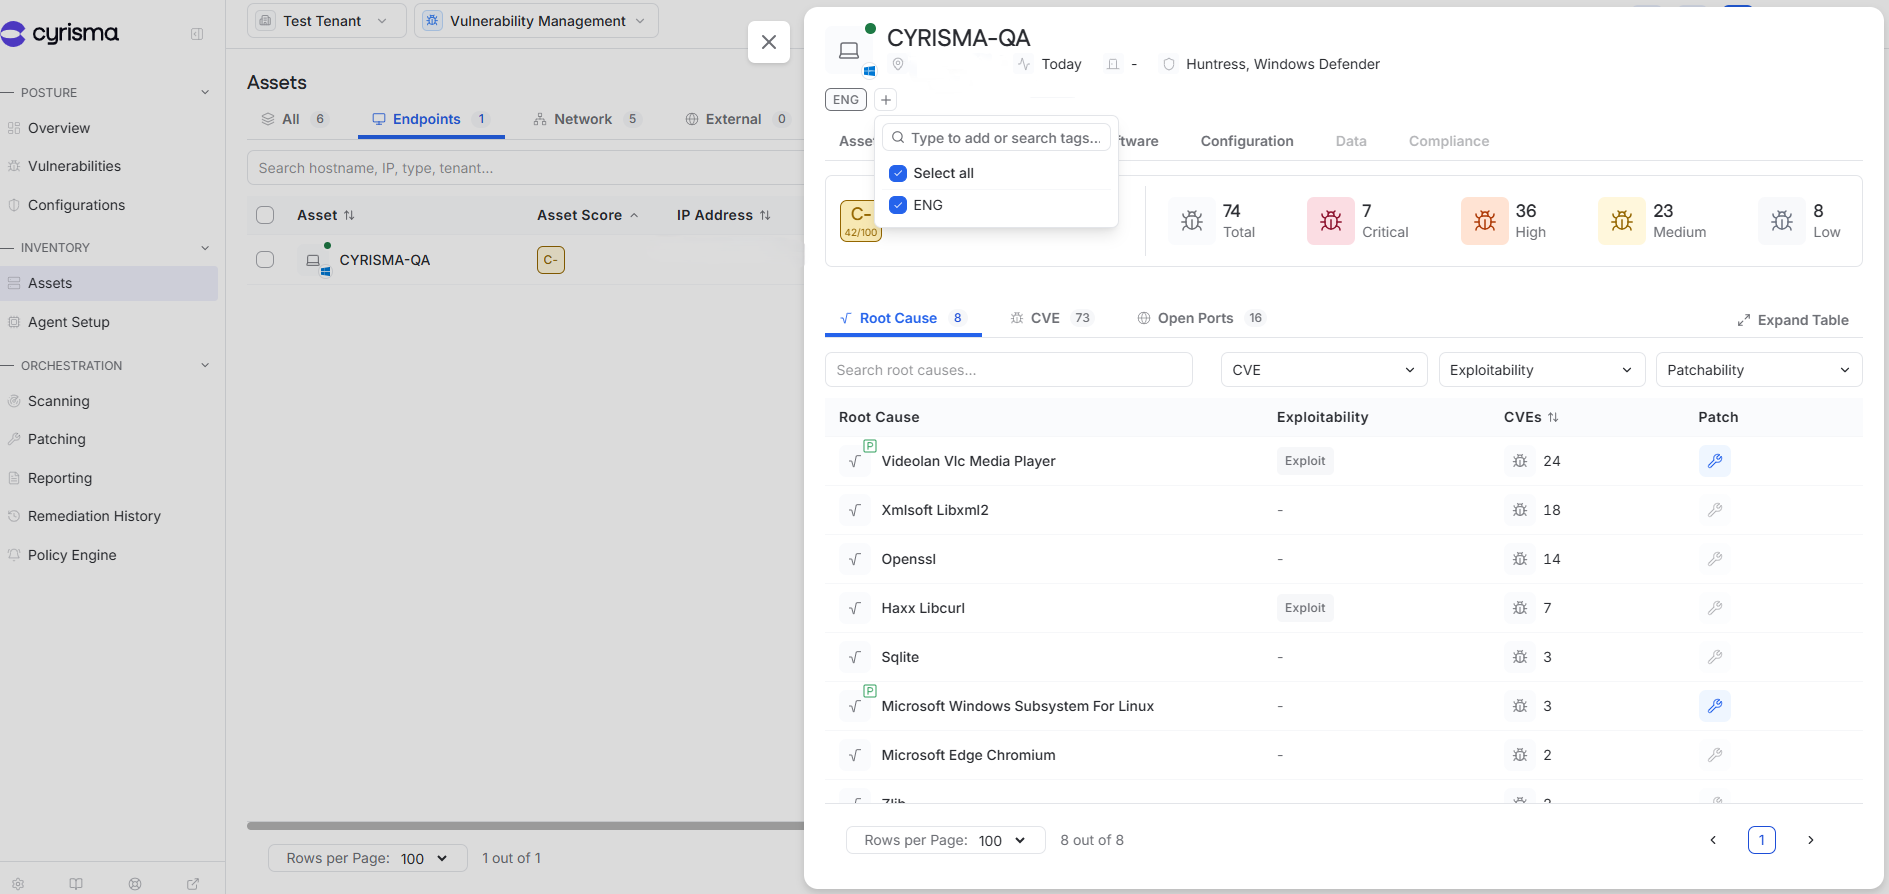This screenshot has width=1889, height=894.
Task: Click the laptop icon in the CYRISMA-QA asset row
Action: pos(314,261)
